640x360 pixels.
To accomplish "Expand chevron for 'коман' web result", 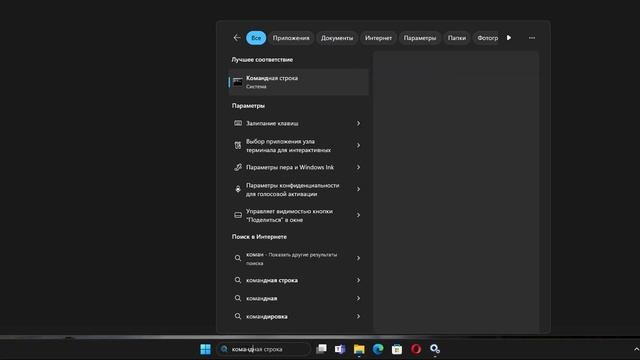I will tap(358, 258).
